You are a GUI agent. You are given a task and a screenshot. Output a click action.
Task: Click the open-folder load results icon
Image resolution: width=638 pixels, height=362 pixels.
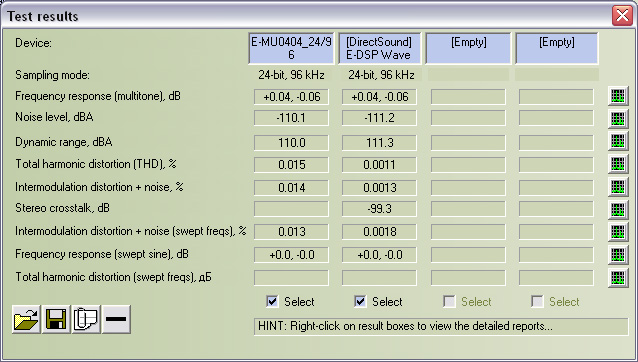coord(26,319)
